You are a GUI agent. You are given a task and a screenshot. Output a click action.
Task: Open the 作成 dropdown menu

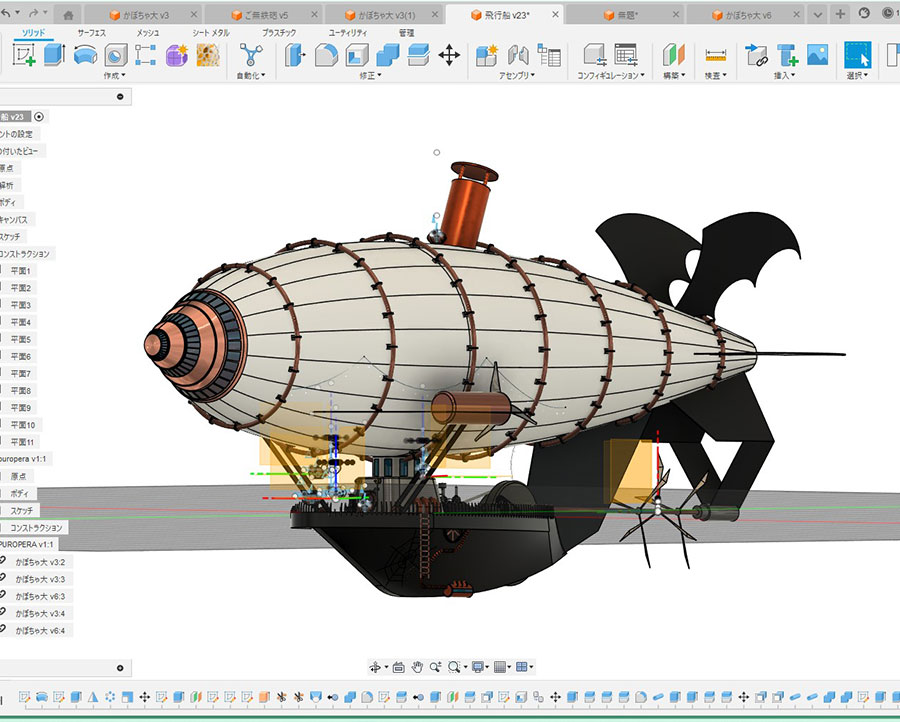pos(116,76)
